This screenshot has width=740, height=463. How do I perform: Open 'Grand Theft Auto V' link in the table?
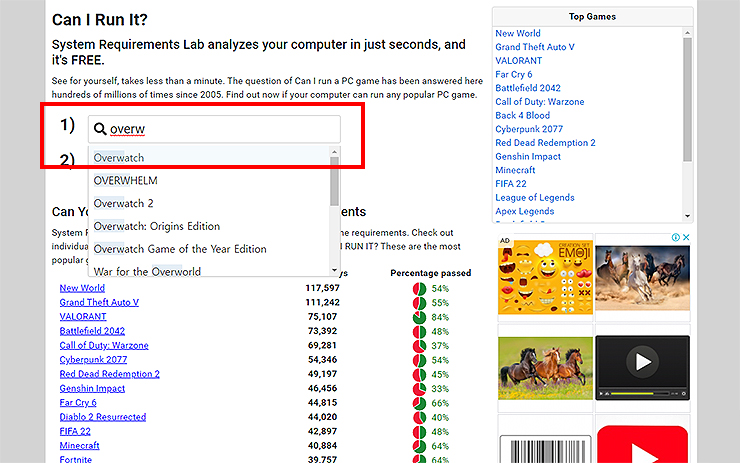click(99, 303)
